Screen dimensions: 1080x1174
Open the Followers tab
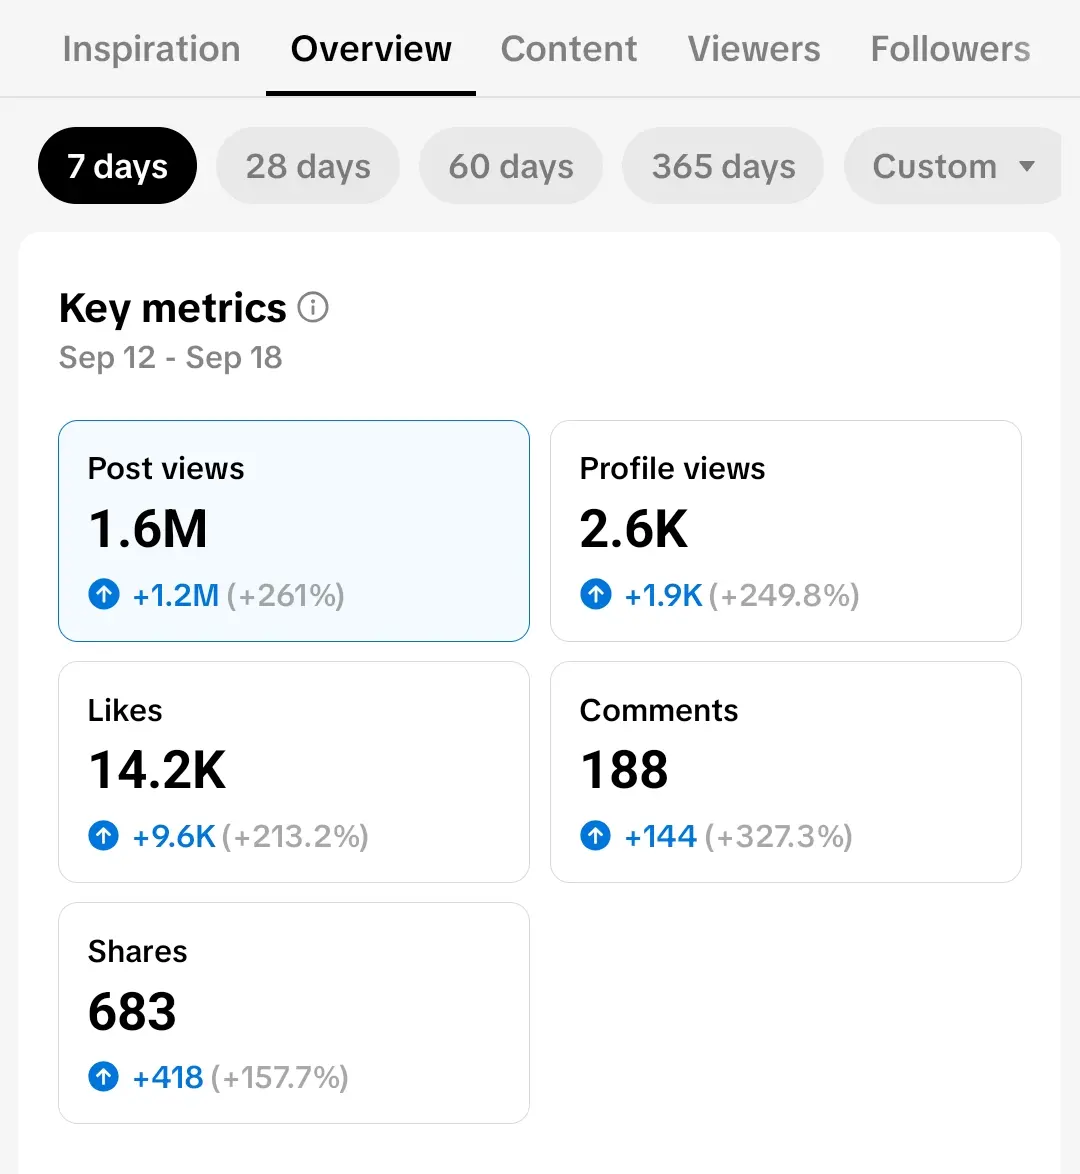point(950,49)
